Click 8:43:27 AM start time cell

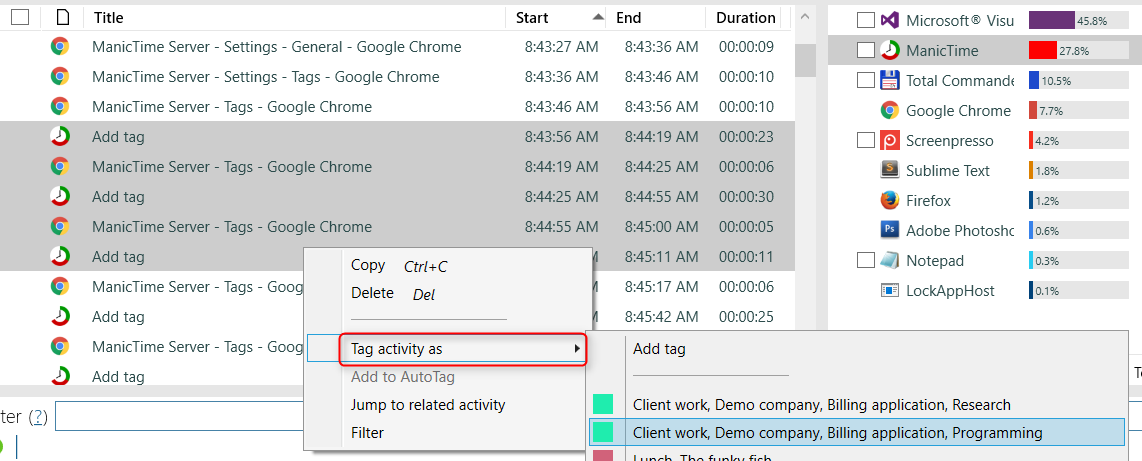pyautogui.click(x=562, y=47)
